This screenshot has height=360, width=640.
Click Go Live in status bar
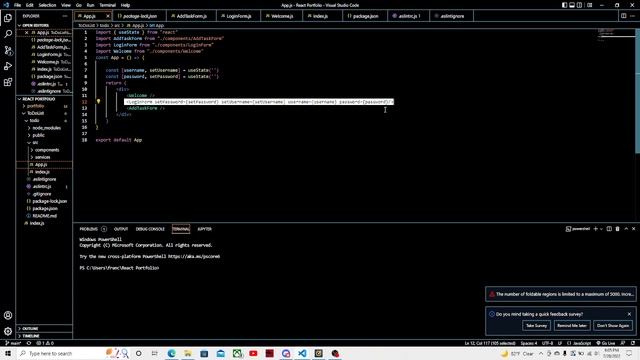coord(606,343)
